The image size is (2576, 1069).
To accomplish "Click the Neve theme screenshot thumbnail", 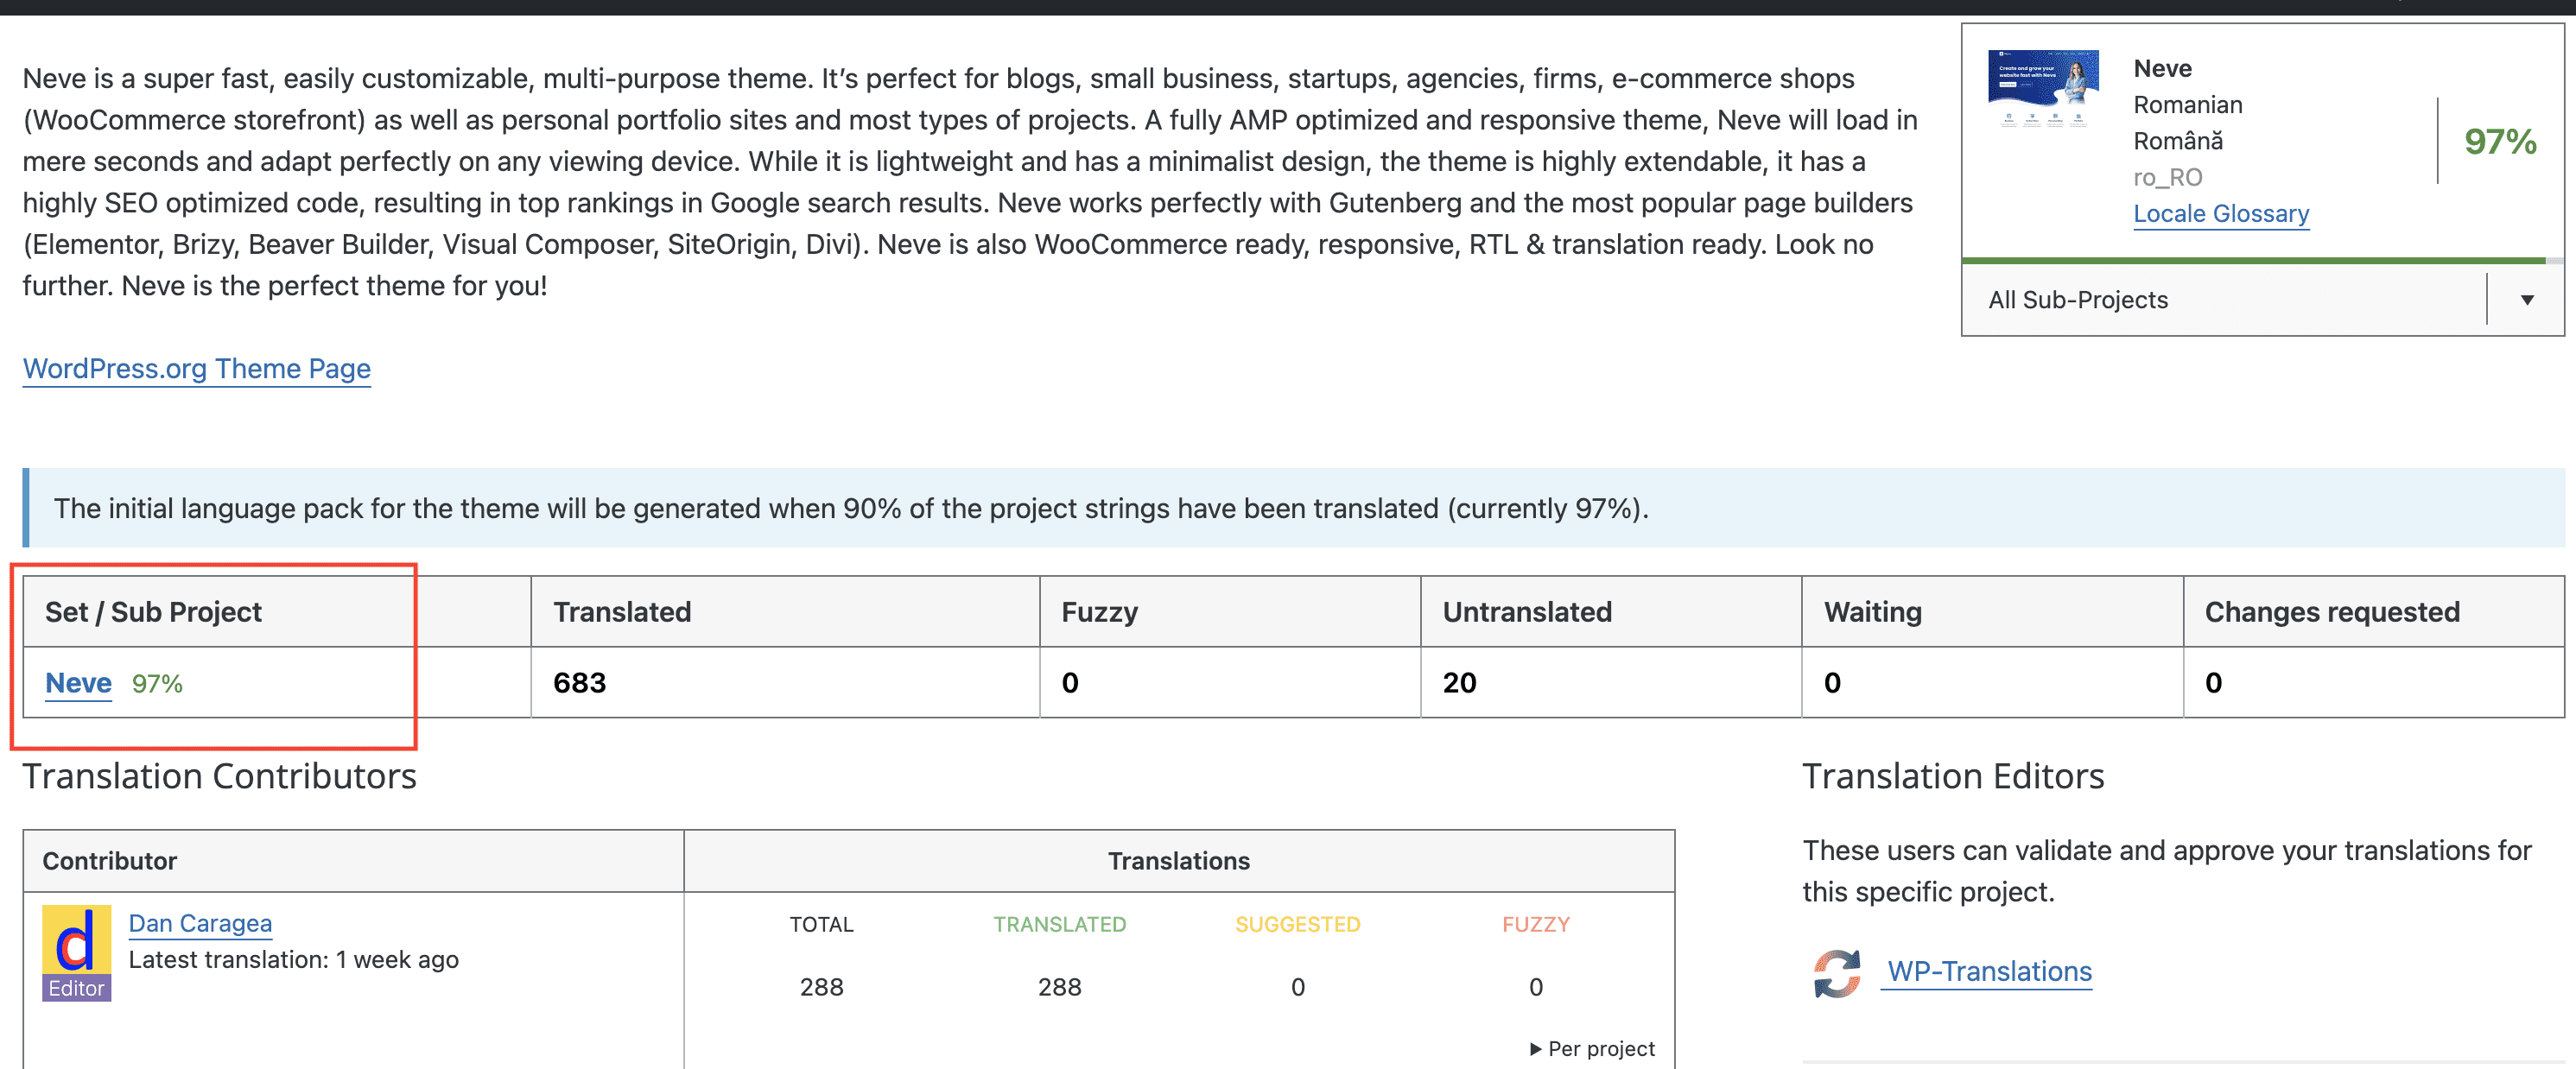I will click(2042, 88).
